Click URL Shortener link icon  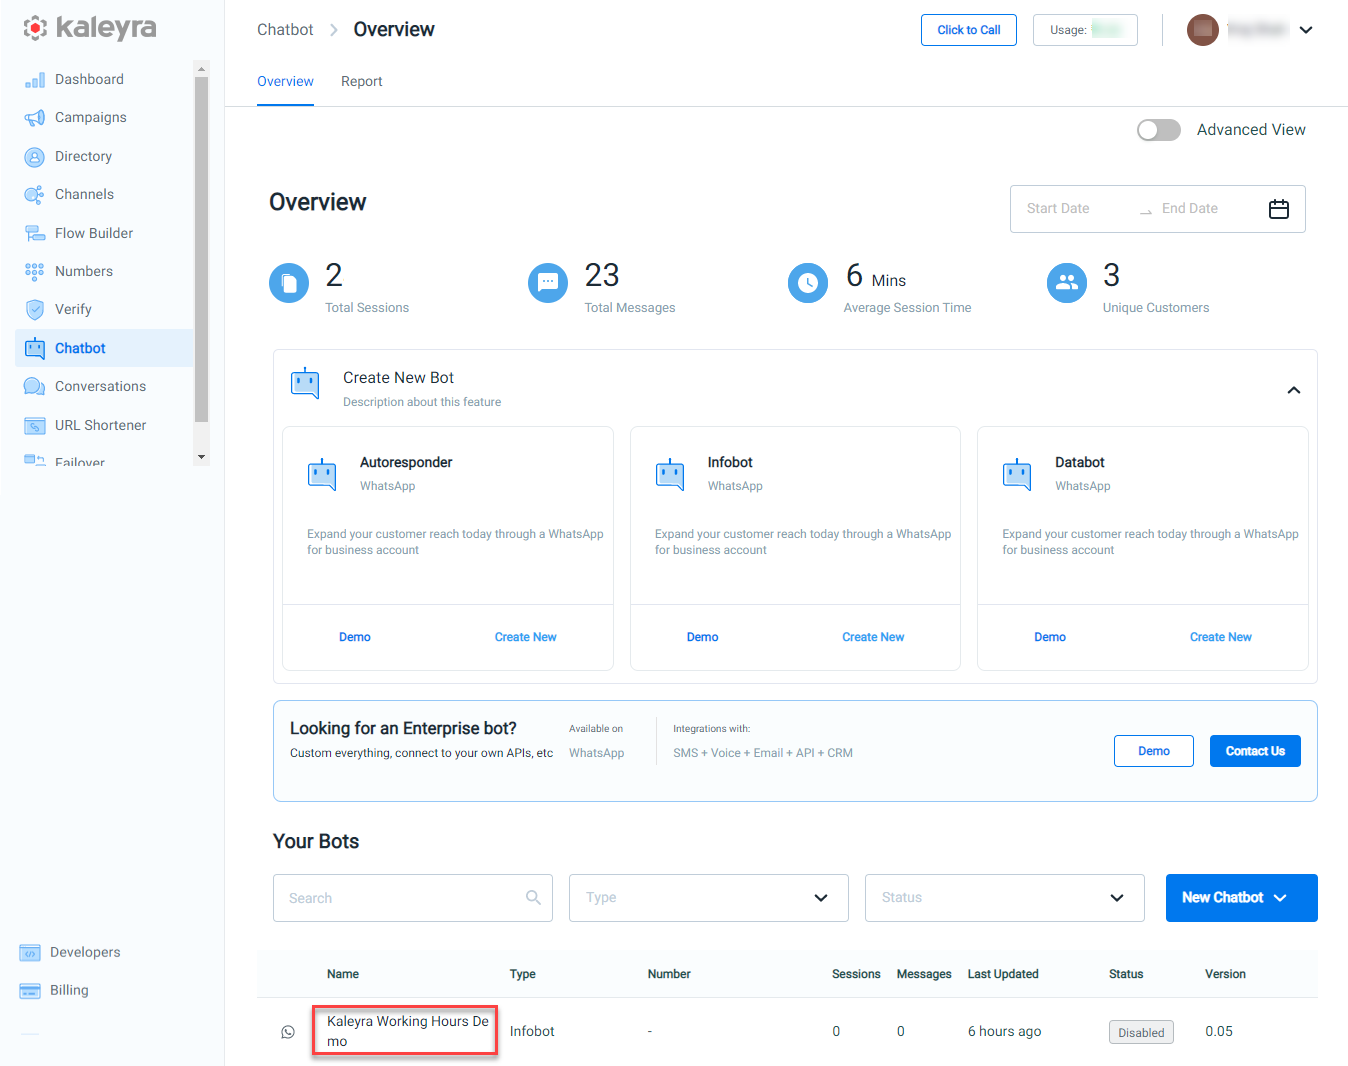(35, 426)
